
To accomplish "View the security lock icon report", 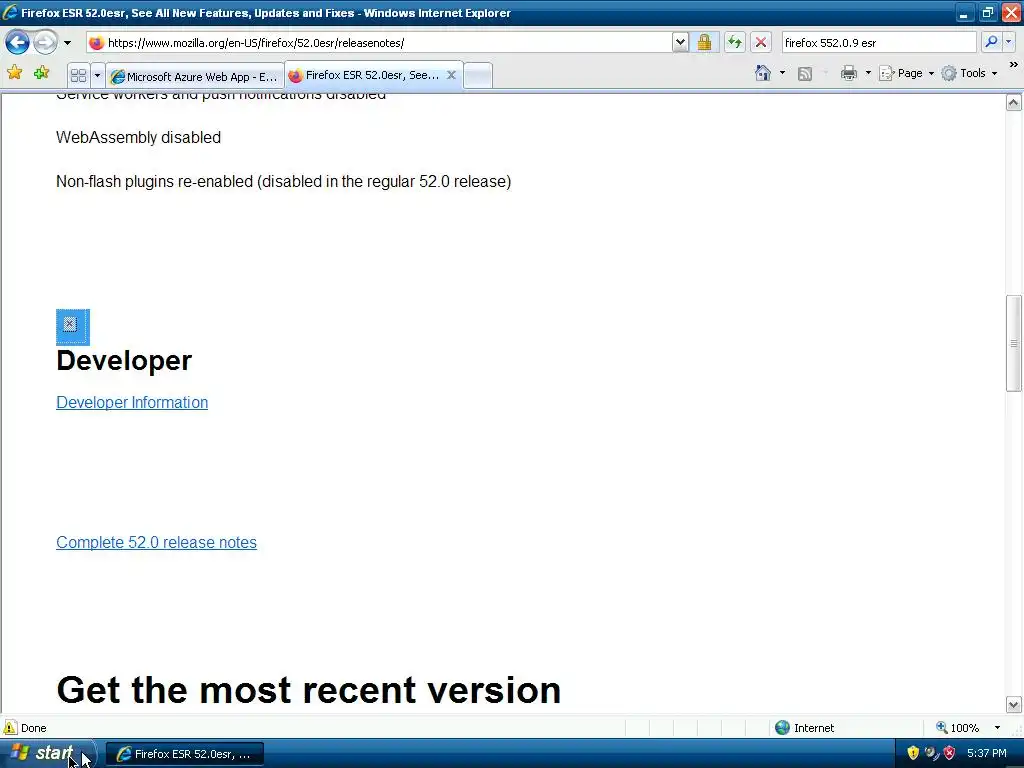I will coord(704,42).
